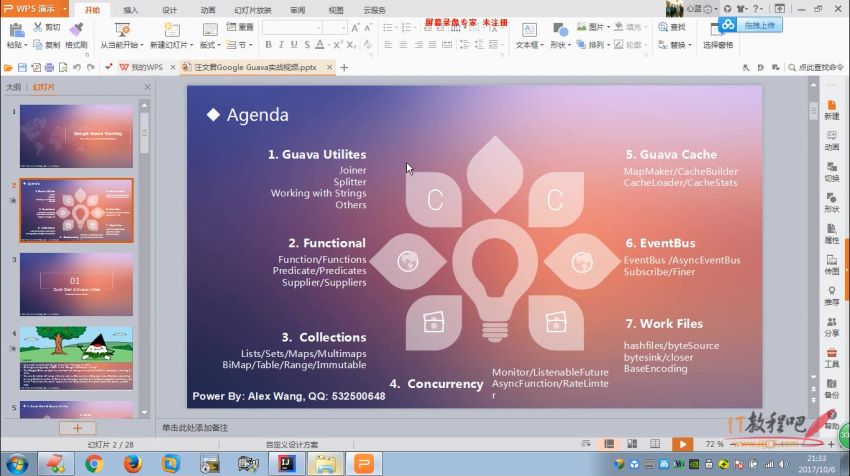Select slide 4 thumbnail with tree picture
The width and height of the screenshot is (850, 476).
(76, 358)
